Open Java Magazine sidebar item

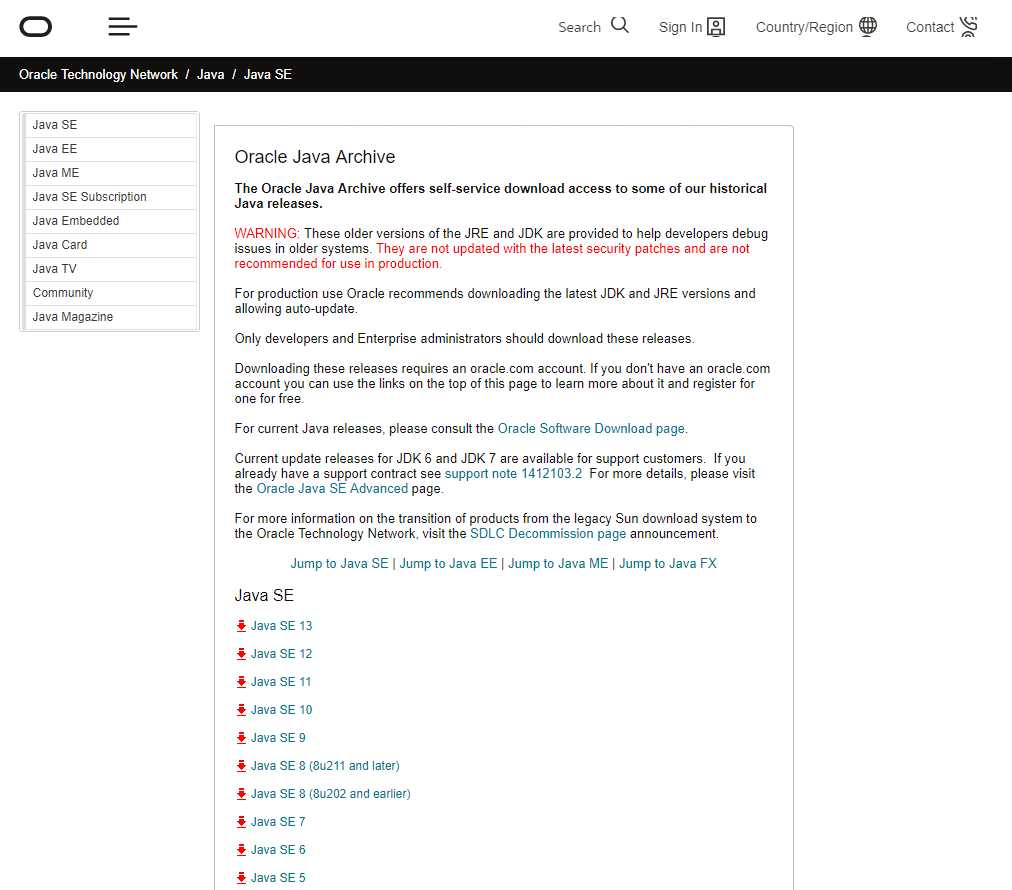point(110,317)
